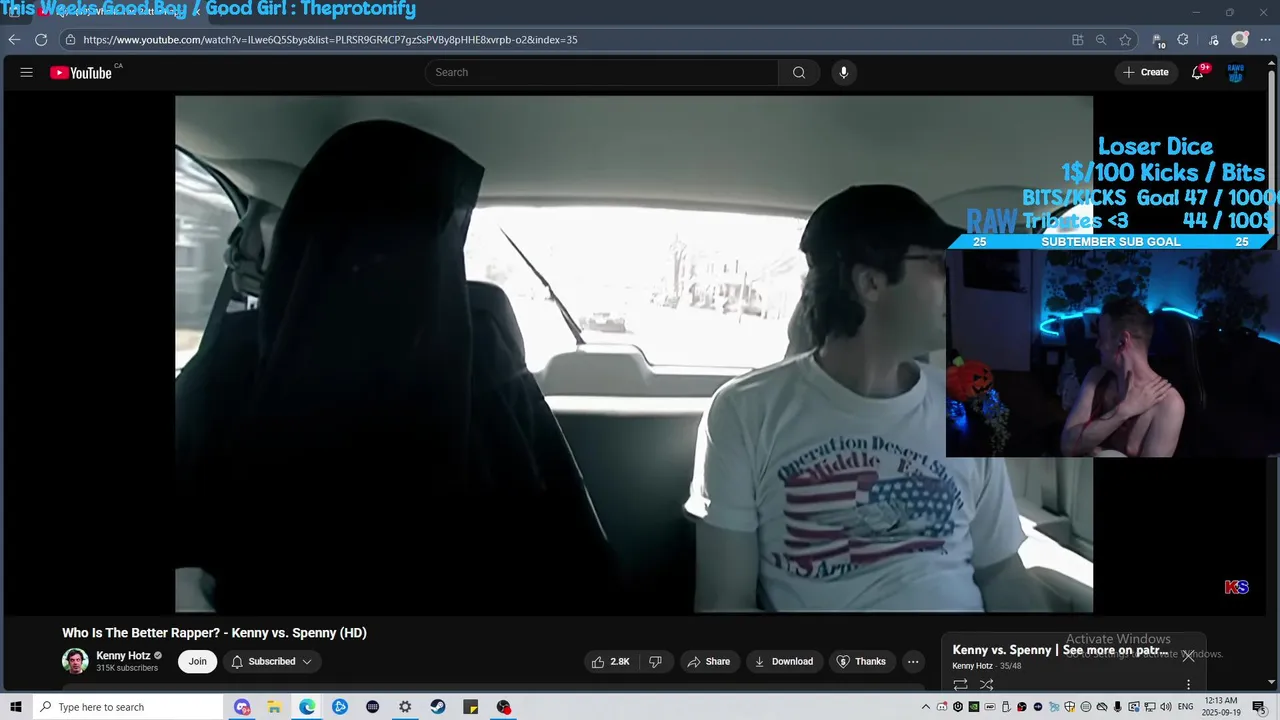Open NVIDIA tray icon
Image resolution: width=1280 pixels, height=720 pixels.
974,707
